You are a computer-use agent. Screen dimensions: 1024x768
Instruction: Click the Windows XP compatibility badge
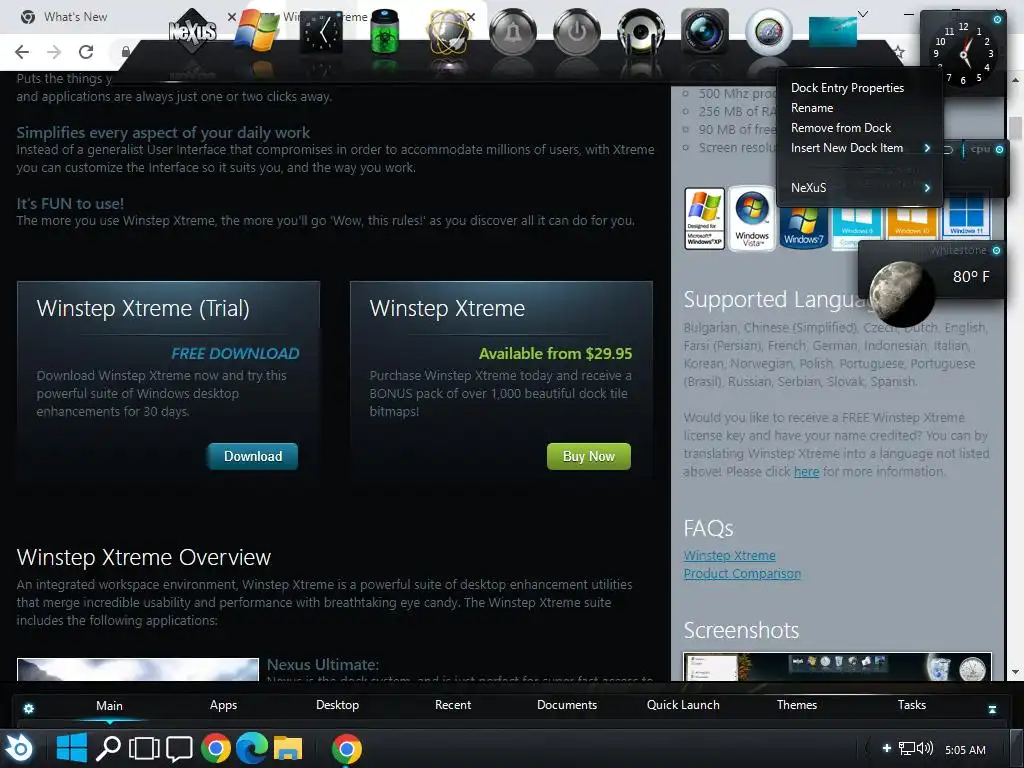tap(704, 218)
